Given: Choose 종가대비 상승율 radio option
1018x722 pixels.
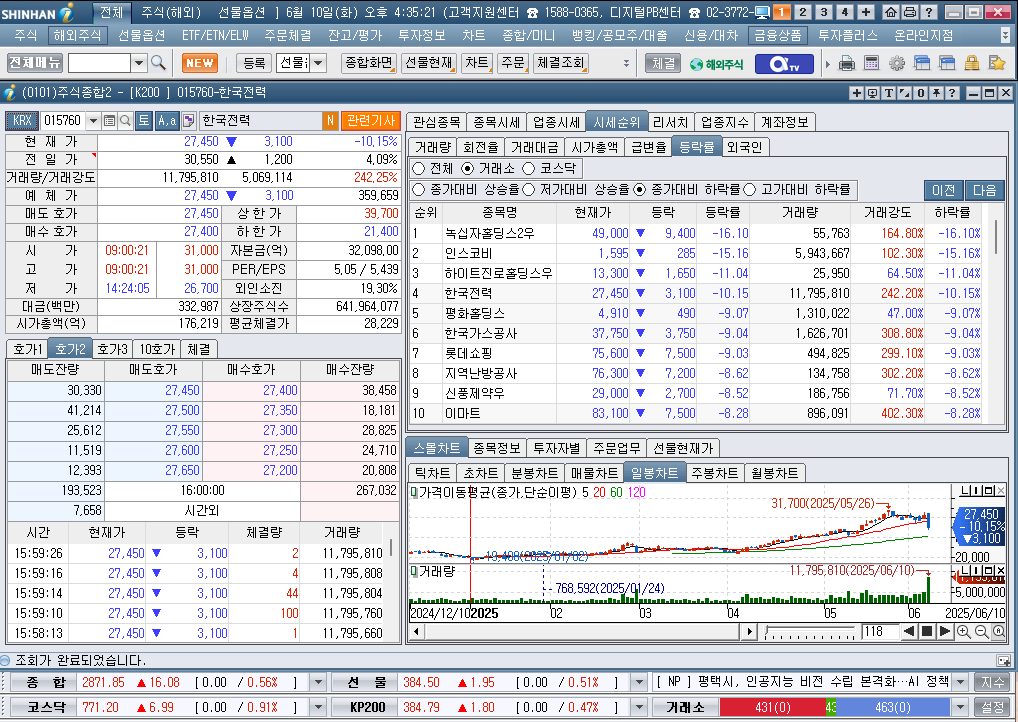Looking at the screenshot, I should click(x=419, y=190).
